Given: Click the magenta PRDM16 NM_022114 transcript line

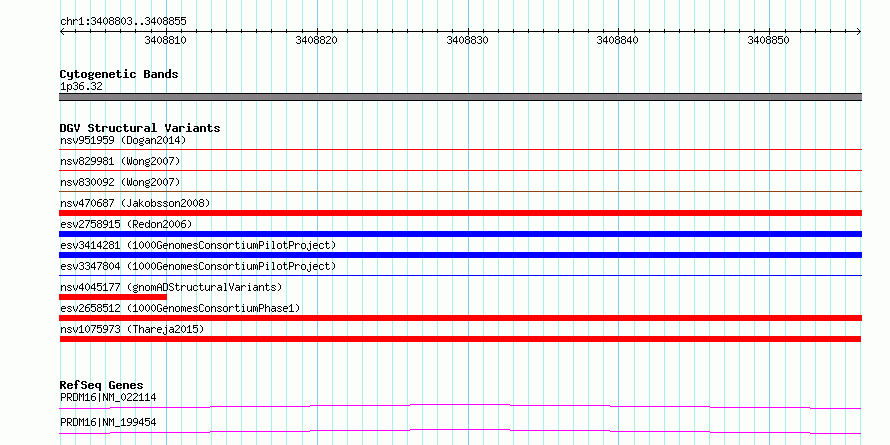Looking at the screenshot, I should 460,406.
